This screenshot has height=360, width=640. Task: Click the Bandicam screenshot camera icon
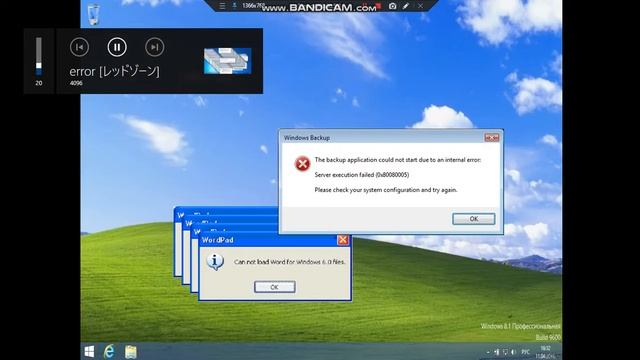[392, 6]
